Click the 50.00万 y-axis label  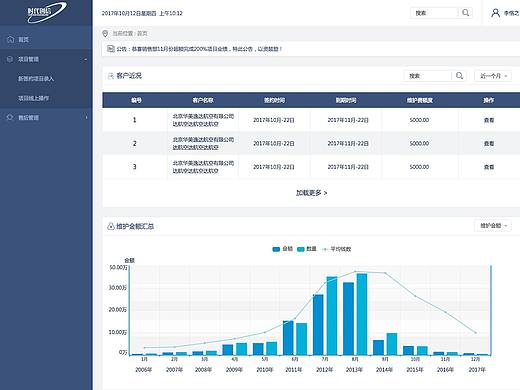118,268
